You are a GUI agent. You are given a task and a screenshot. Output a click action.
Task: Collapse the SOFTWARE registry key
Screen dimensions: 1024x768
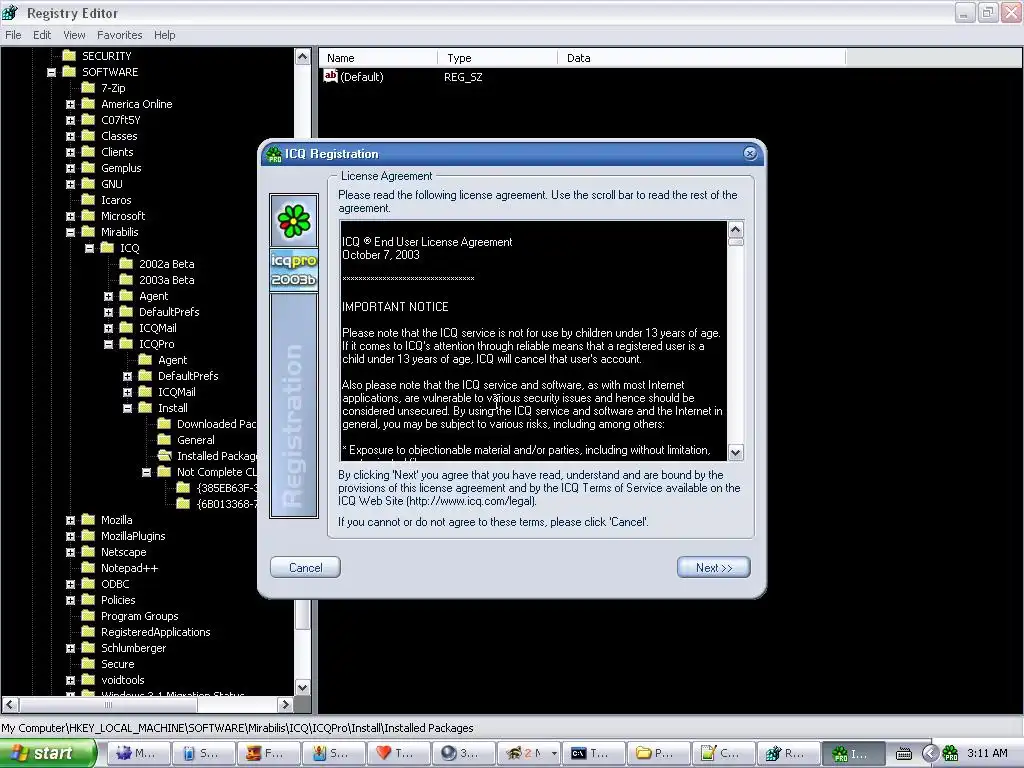[x=52, y=72]
